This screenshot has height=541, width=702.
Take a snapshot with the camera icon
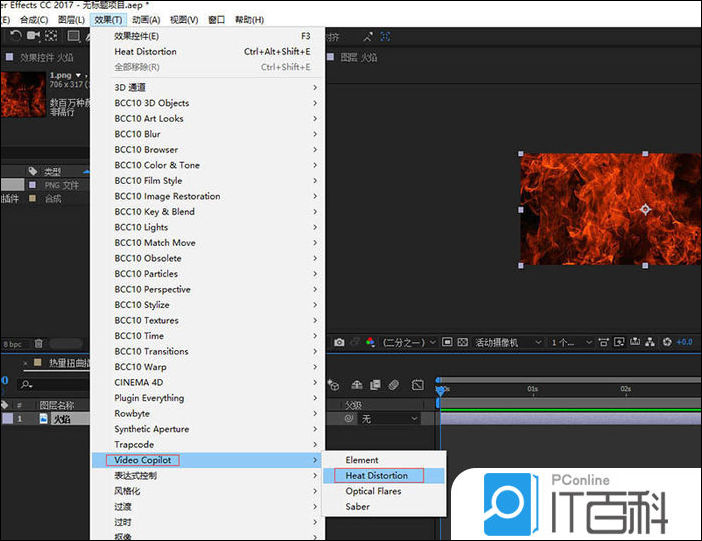(x=340, y=342)
